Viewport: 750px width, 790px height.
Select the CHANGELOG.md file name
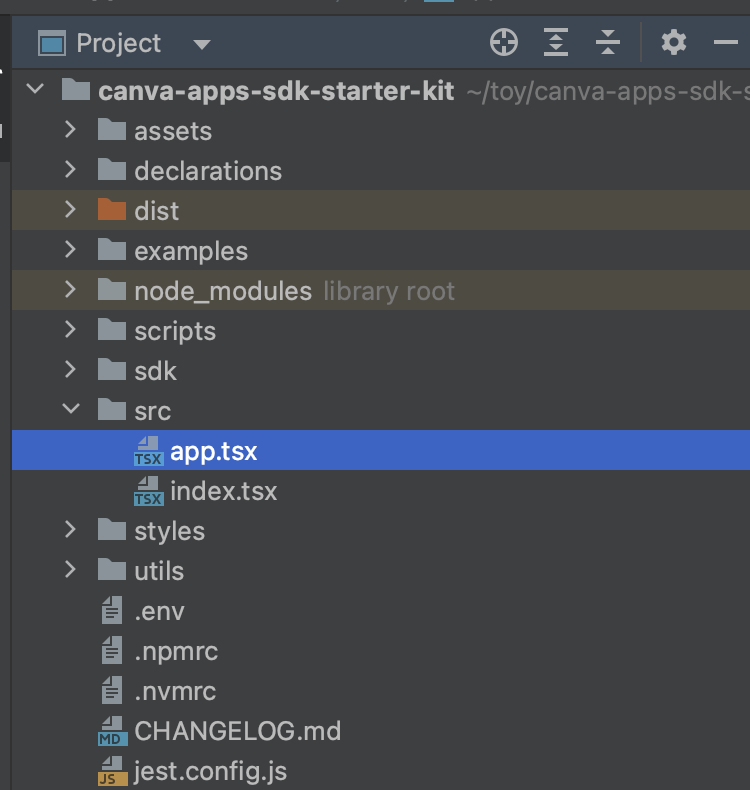click(x=238, y=731)
